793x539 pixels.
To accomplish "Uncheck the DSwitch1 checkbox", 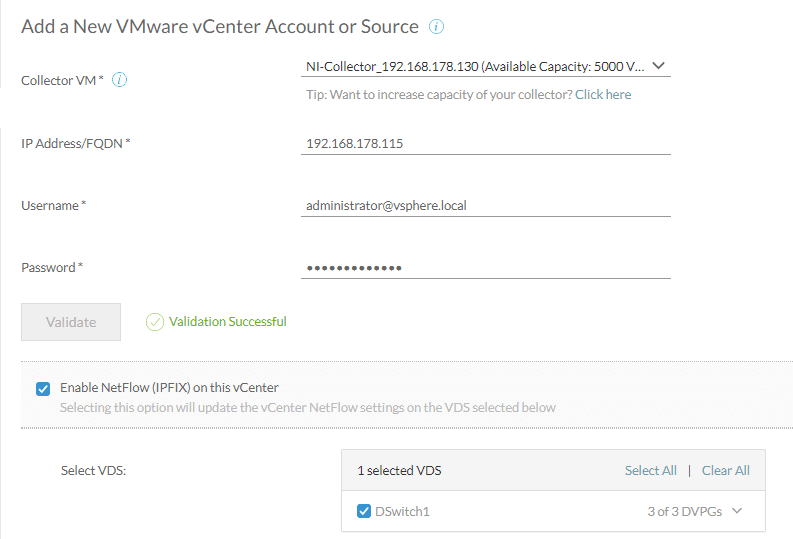I will (x=364, y=511).
